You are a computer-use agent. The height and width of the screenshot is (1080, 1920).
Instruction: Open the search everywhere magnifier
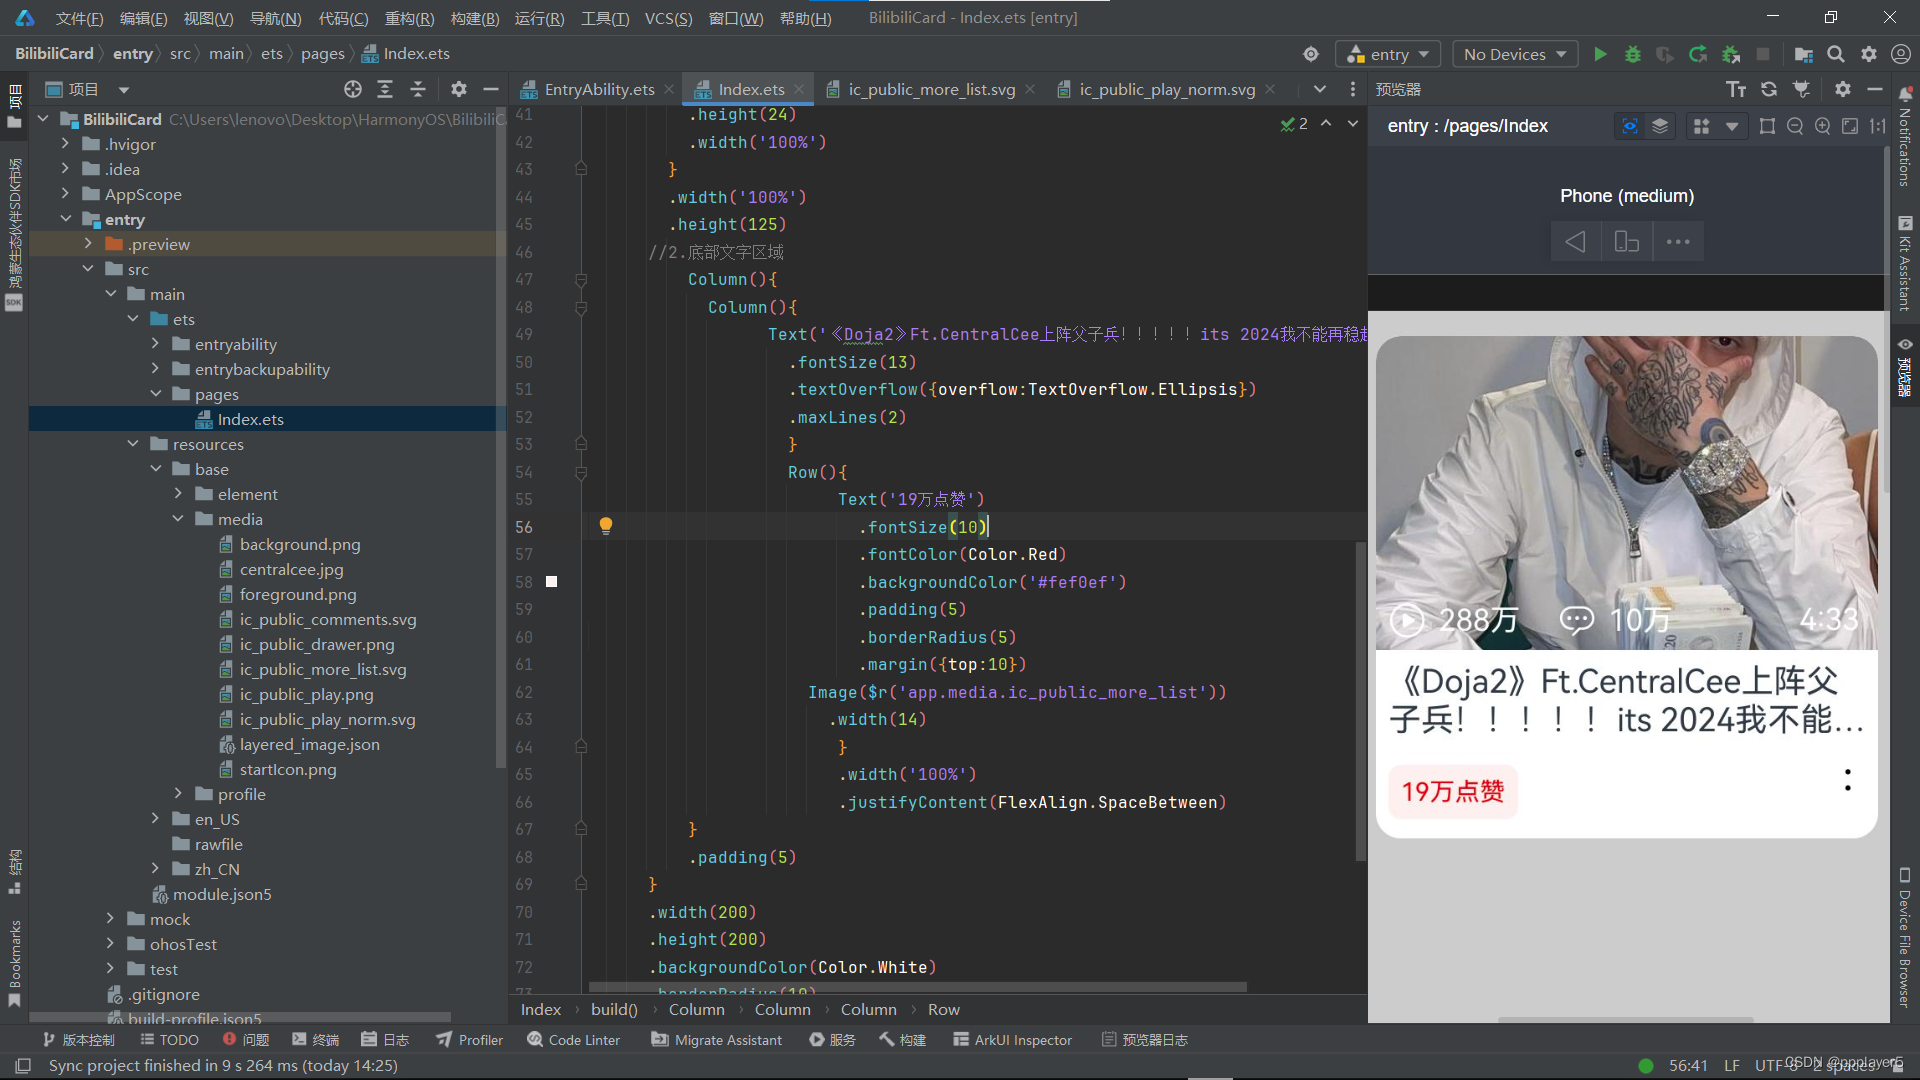(1836, 54)
